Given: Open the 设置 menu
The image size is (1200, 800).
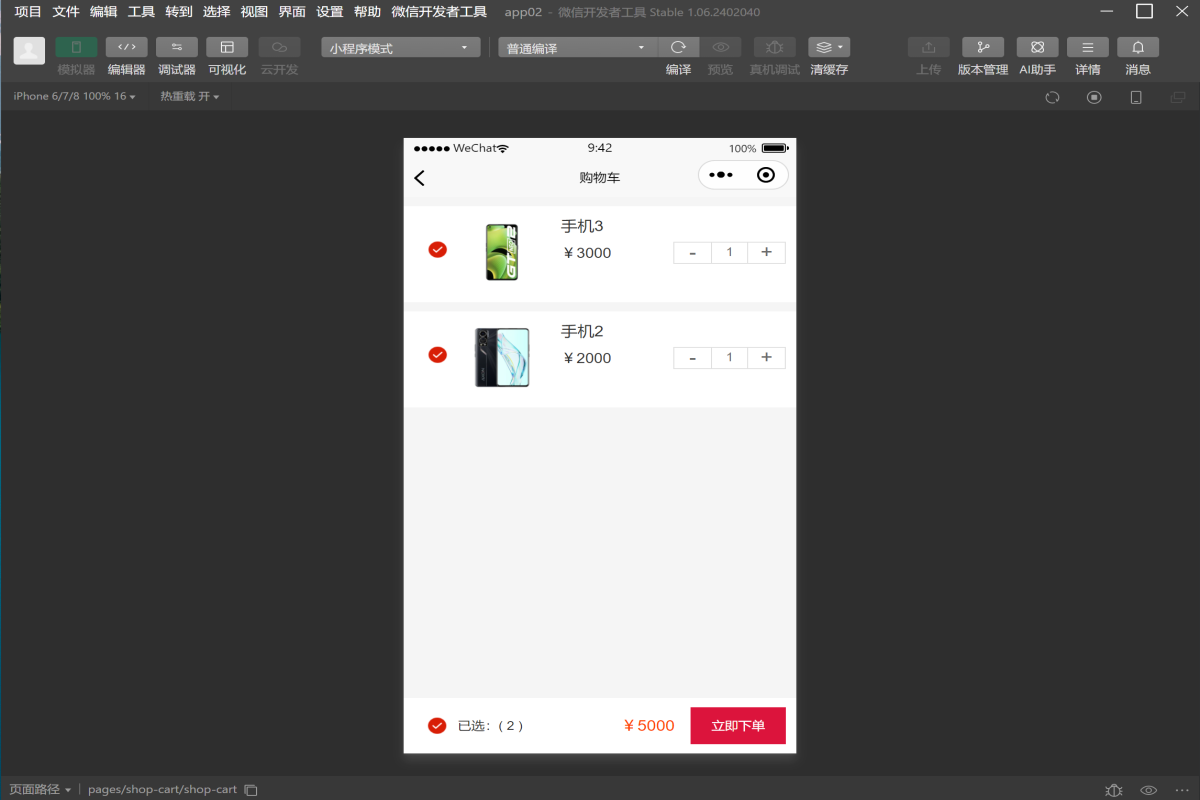Looking at the screenshot, I should click(x=329, y=12).
